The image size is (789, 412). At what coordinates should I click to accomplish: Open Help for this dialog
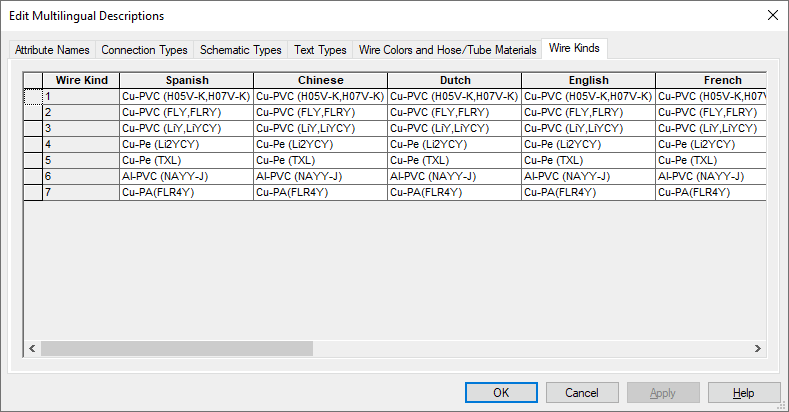[x=744, y=392]
